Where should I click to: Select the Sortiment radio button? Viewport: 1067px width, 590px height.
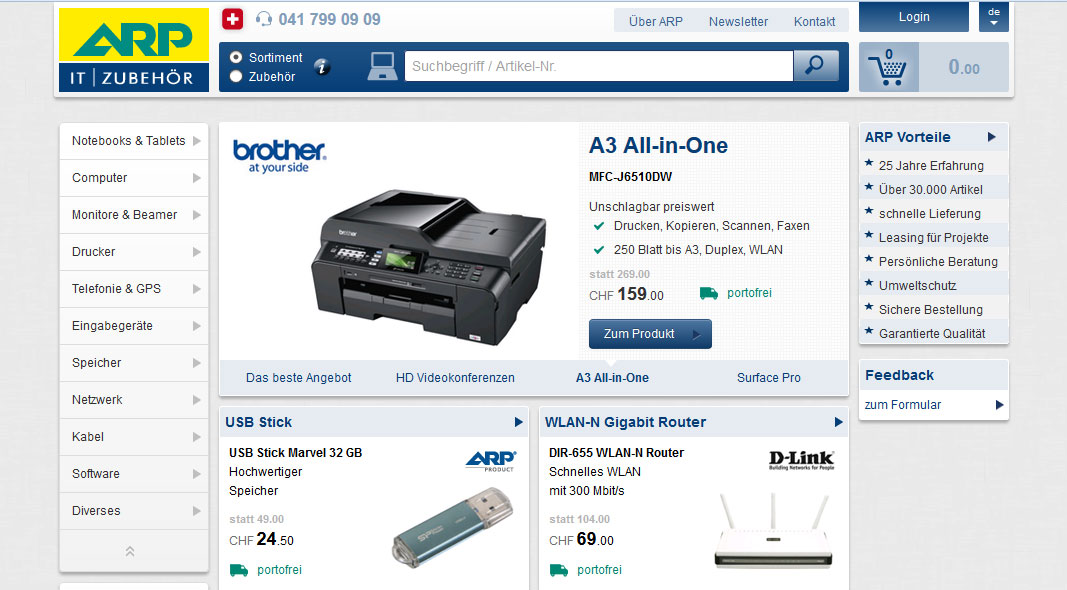236,57
